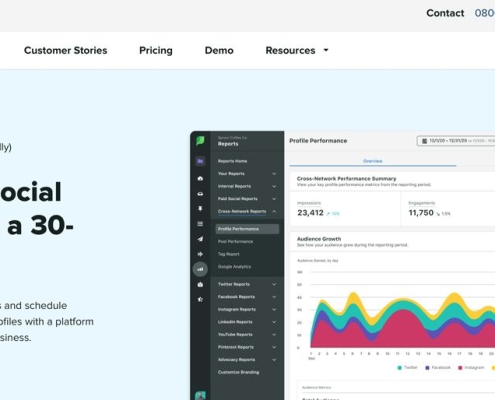Open the feeds list icon in sidebar
495x400 pixels.
[x=200, y=224]
